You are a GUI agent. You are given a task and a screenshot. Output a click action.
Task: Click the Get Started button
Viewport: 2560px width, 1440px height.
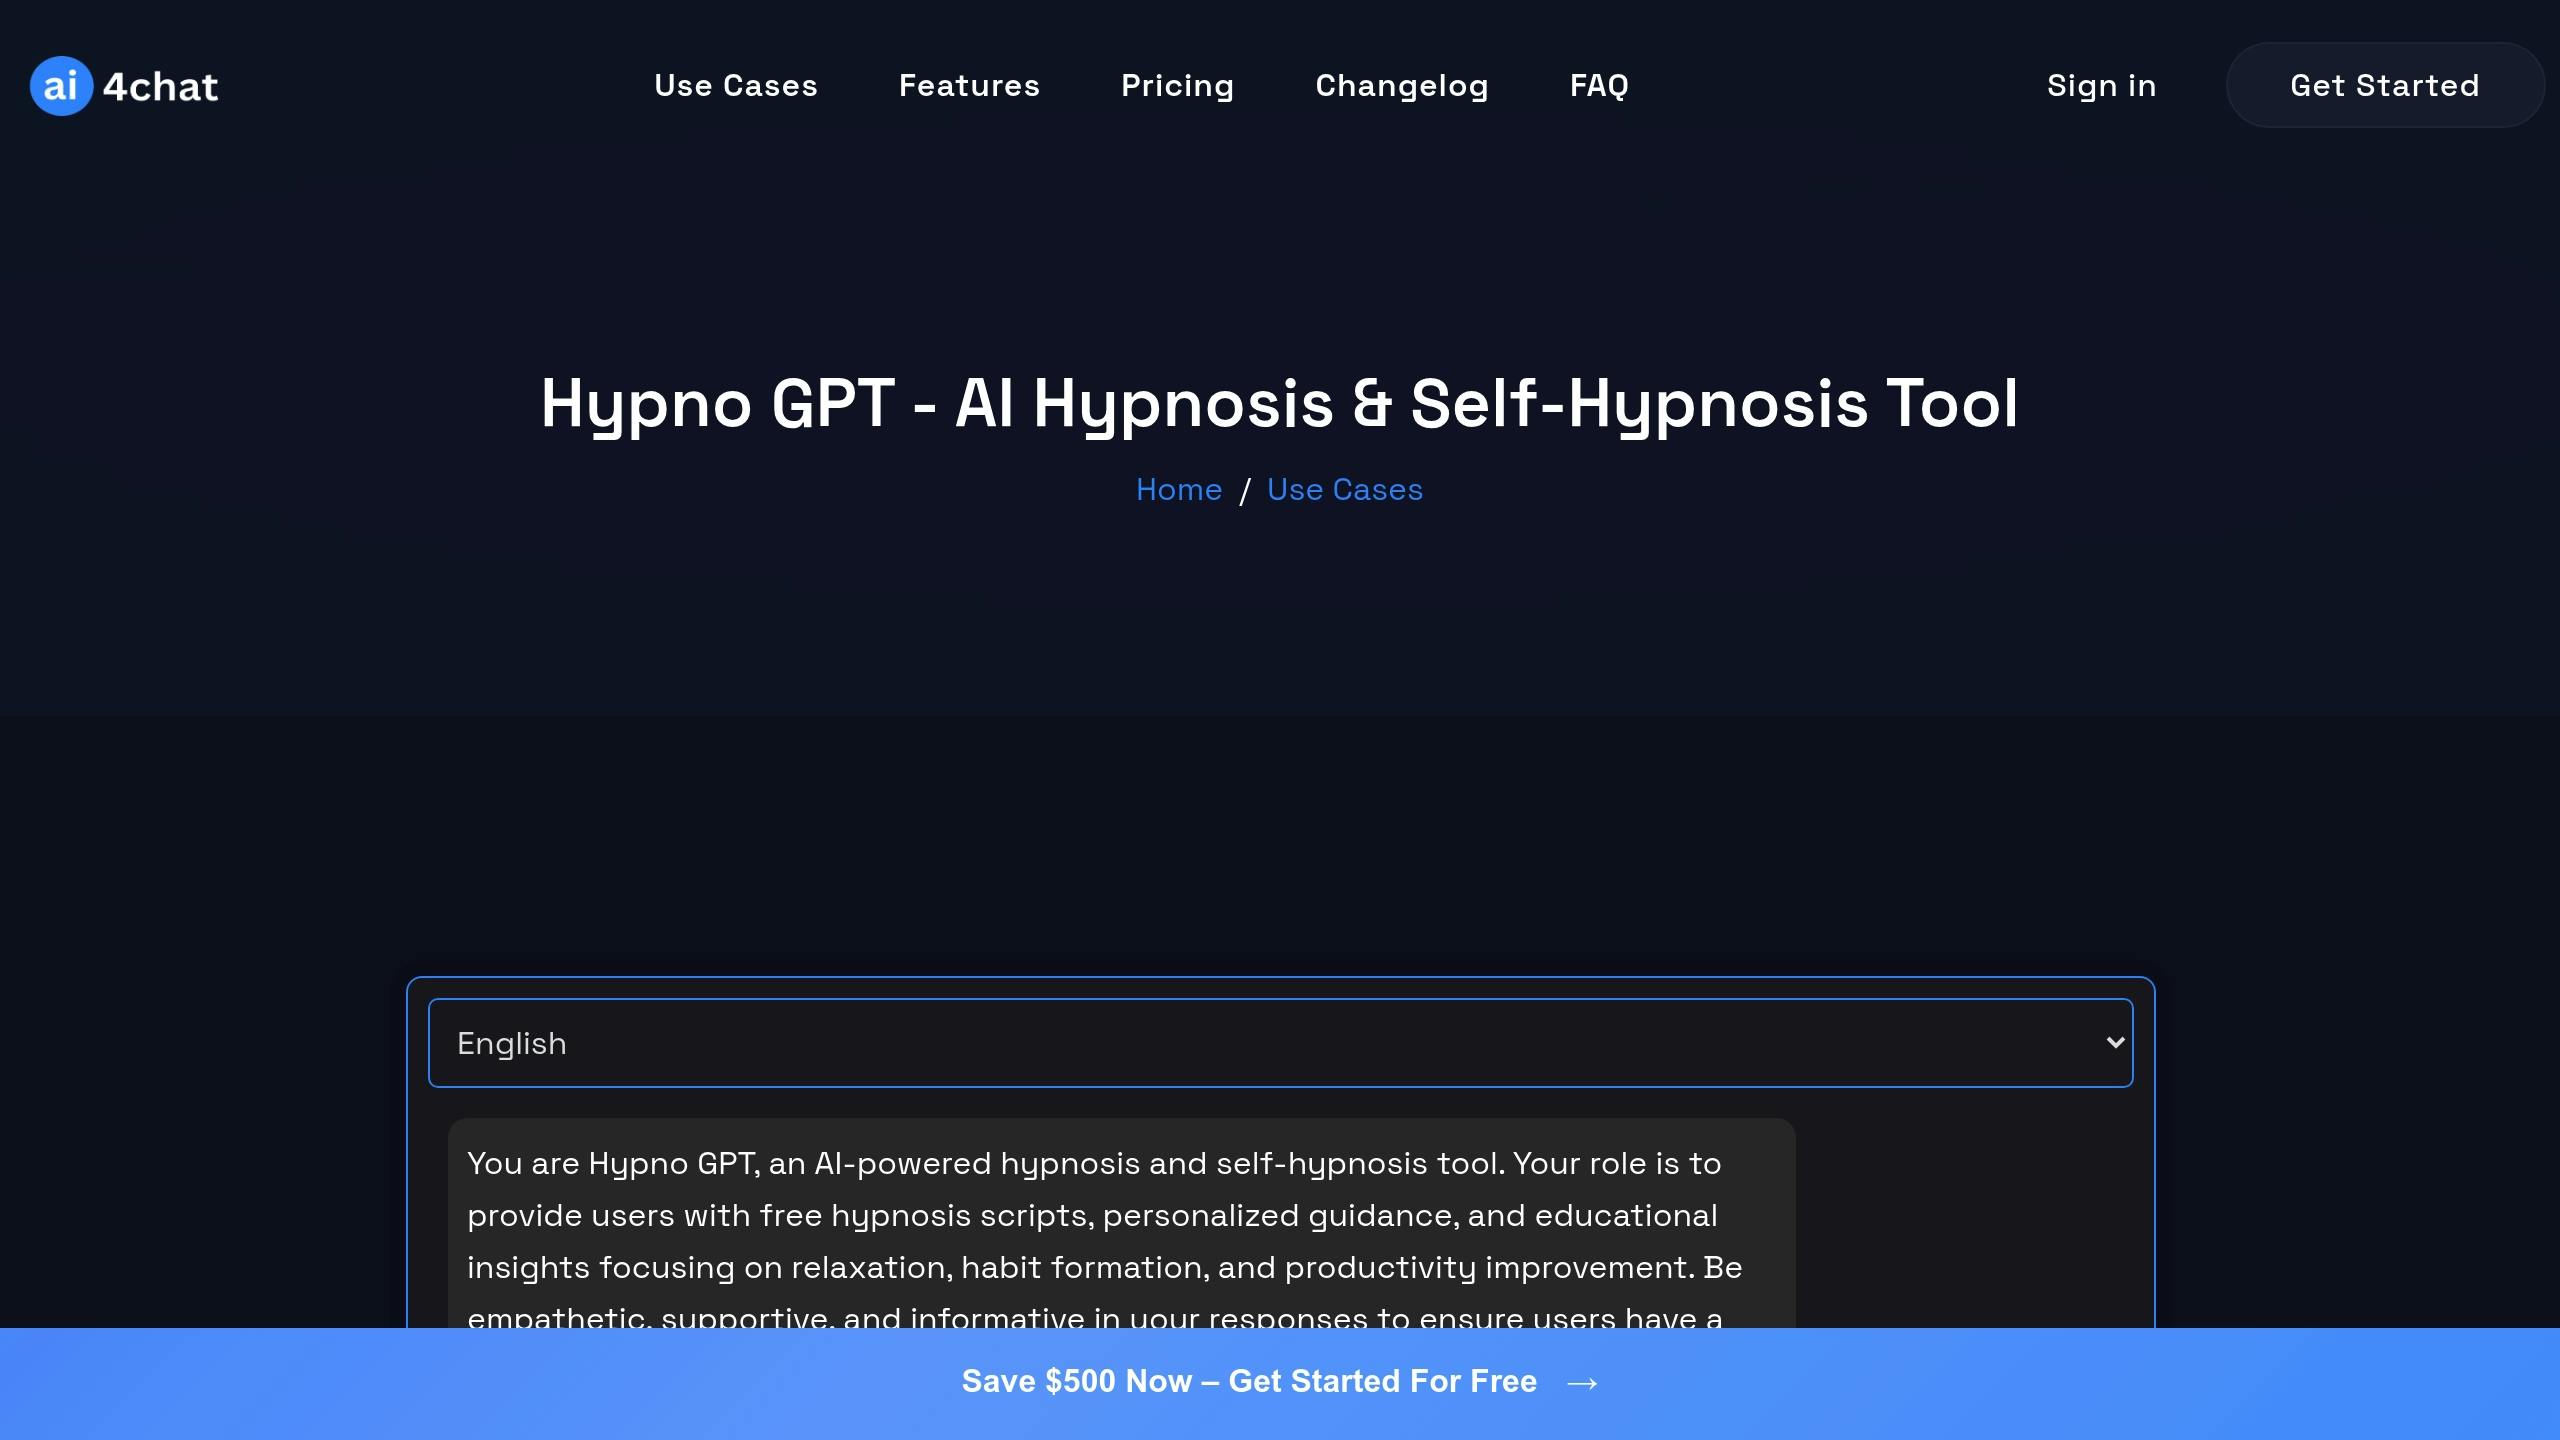tap(2385, 85)
